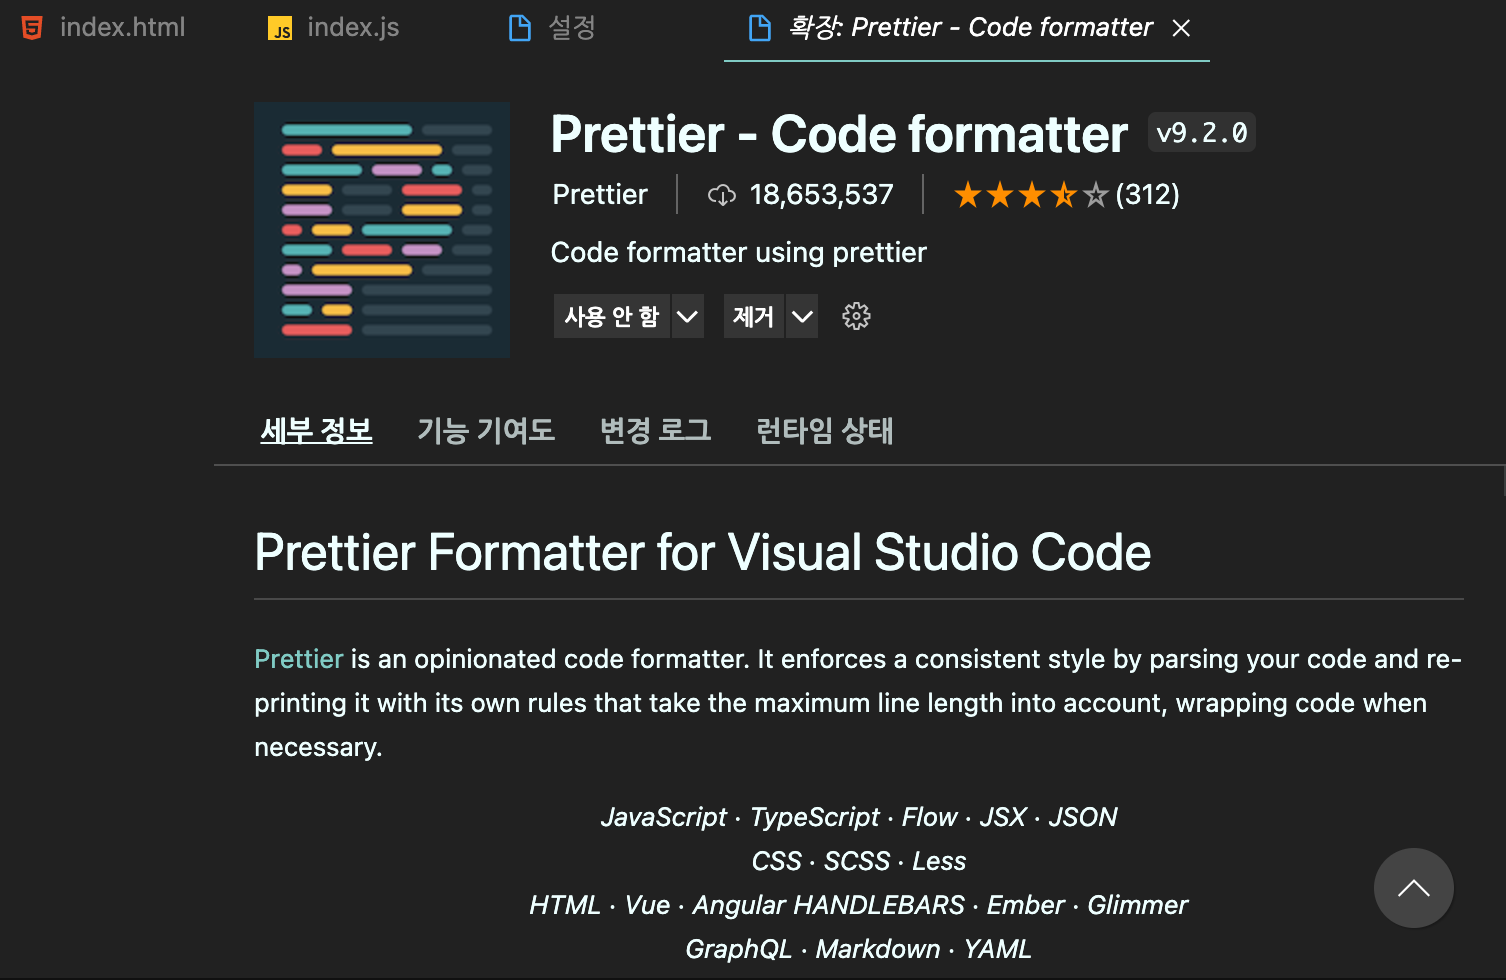Switch to the 변경 로그 tab
The image size is (1506, 980).
pos(655,430)
